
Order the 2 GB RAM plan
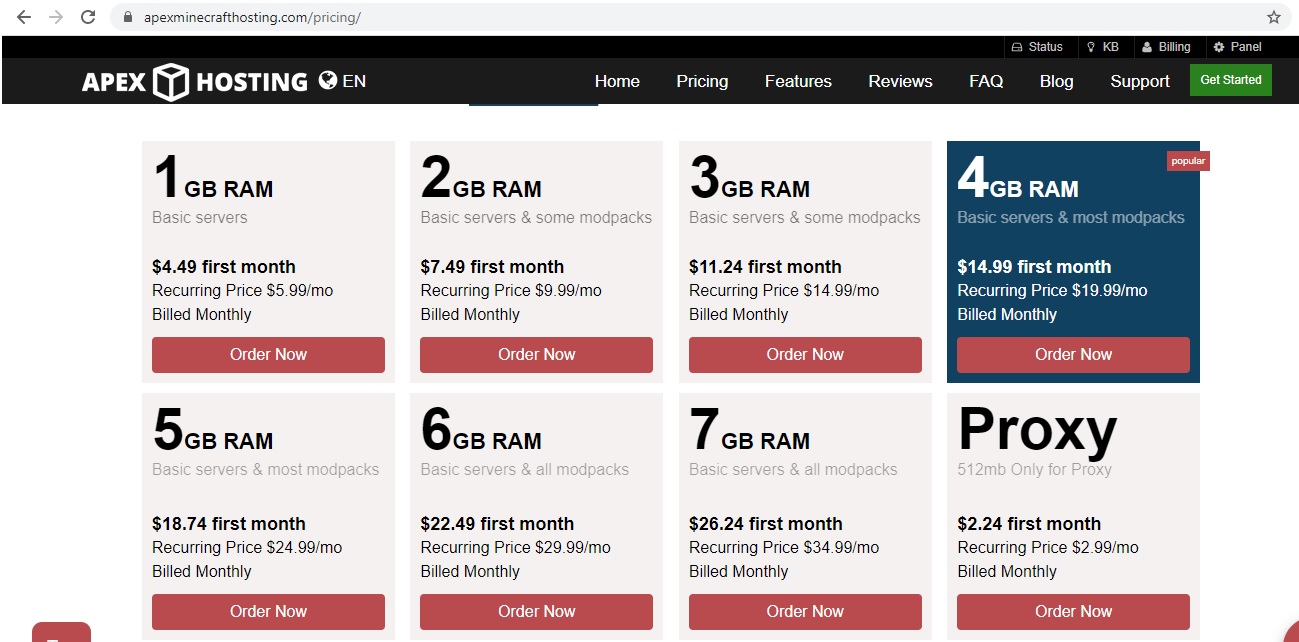[x=536, y=355]
